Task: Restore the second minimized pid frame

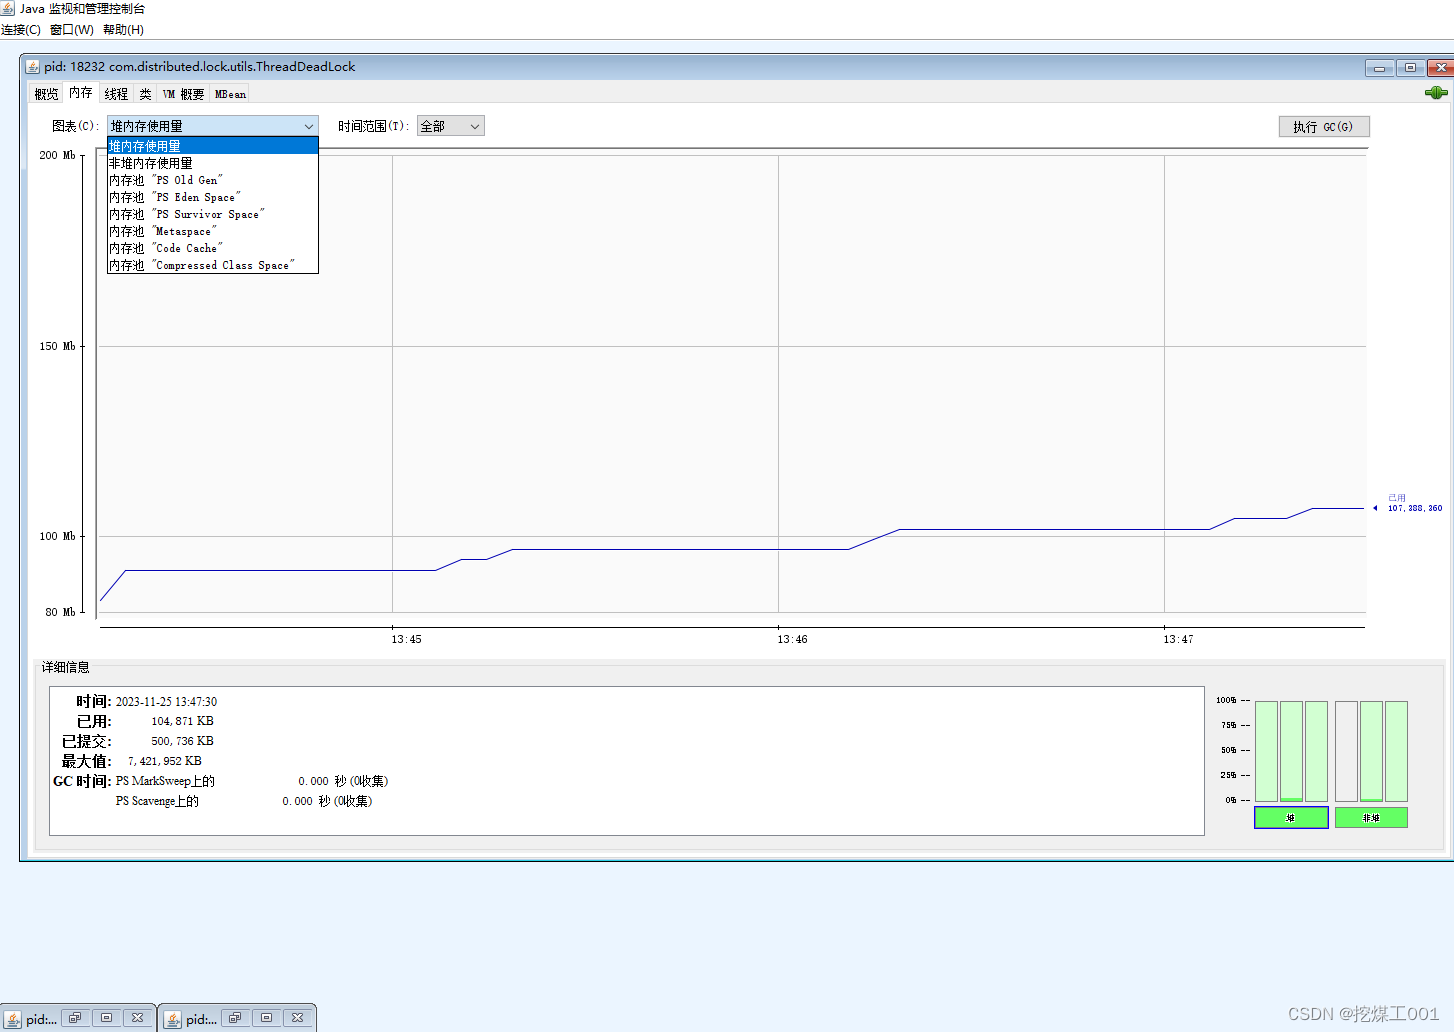Action: click(x=235, y=1018)
